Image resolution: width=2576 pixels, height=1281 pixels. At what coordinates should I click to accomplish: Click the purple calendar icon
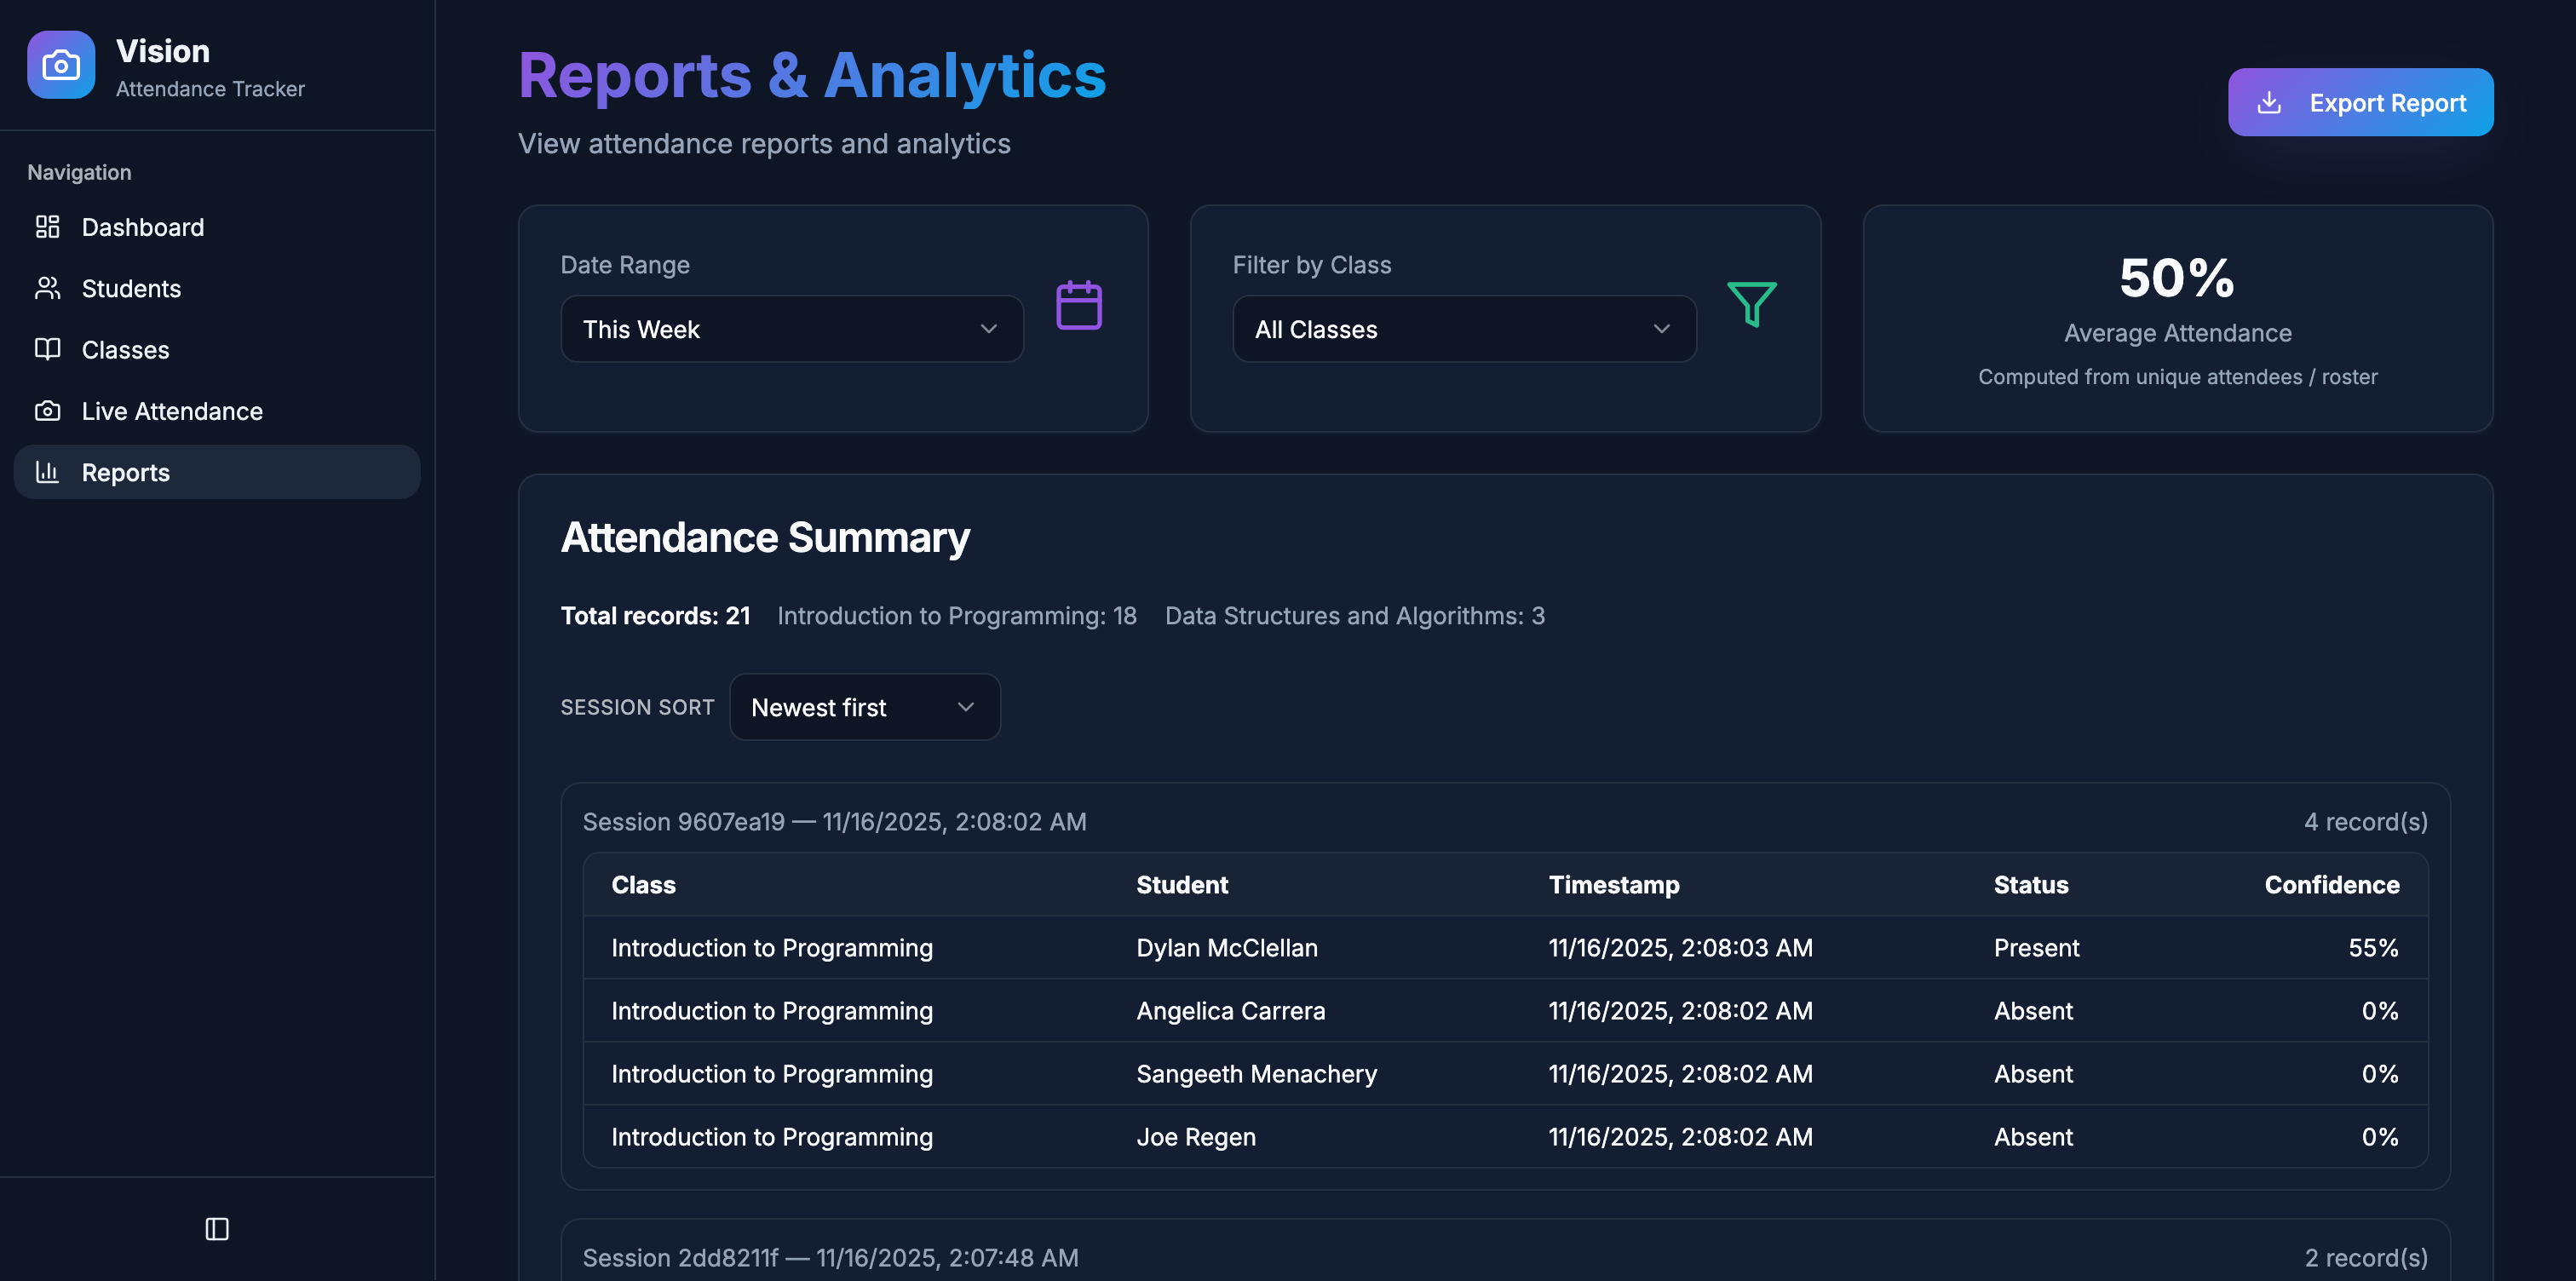[x=1078, y=305]
